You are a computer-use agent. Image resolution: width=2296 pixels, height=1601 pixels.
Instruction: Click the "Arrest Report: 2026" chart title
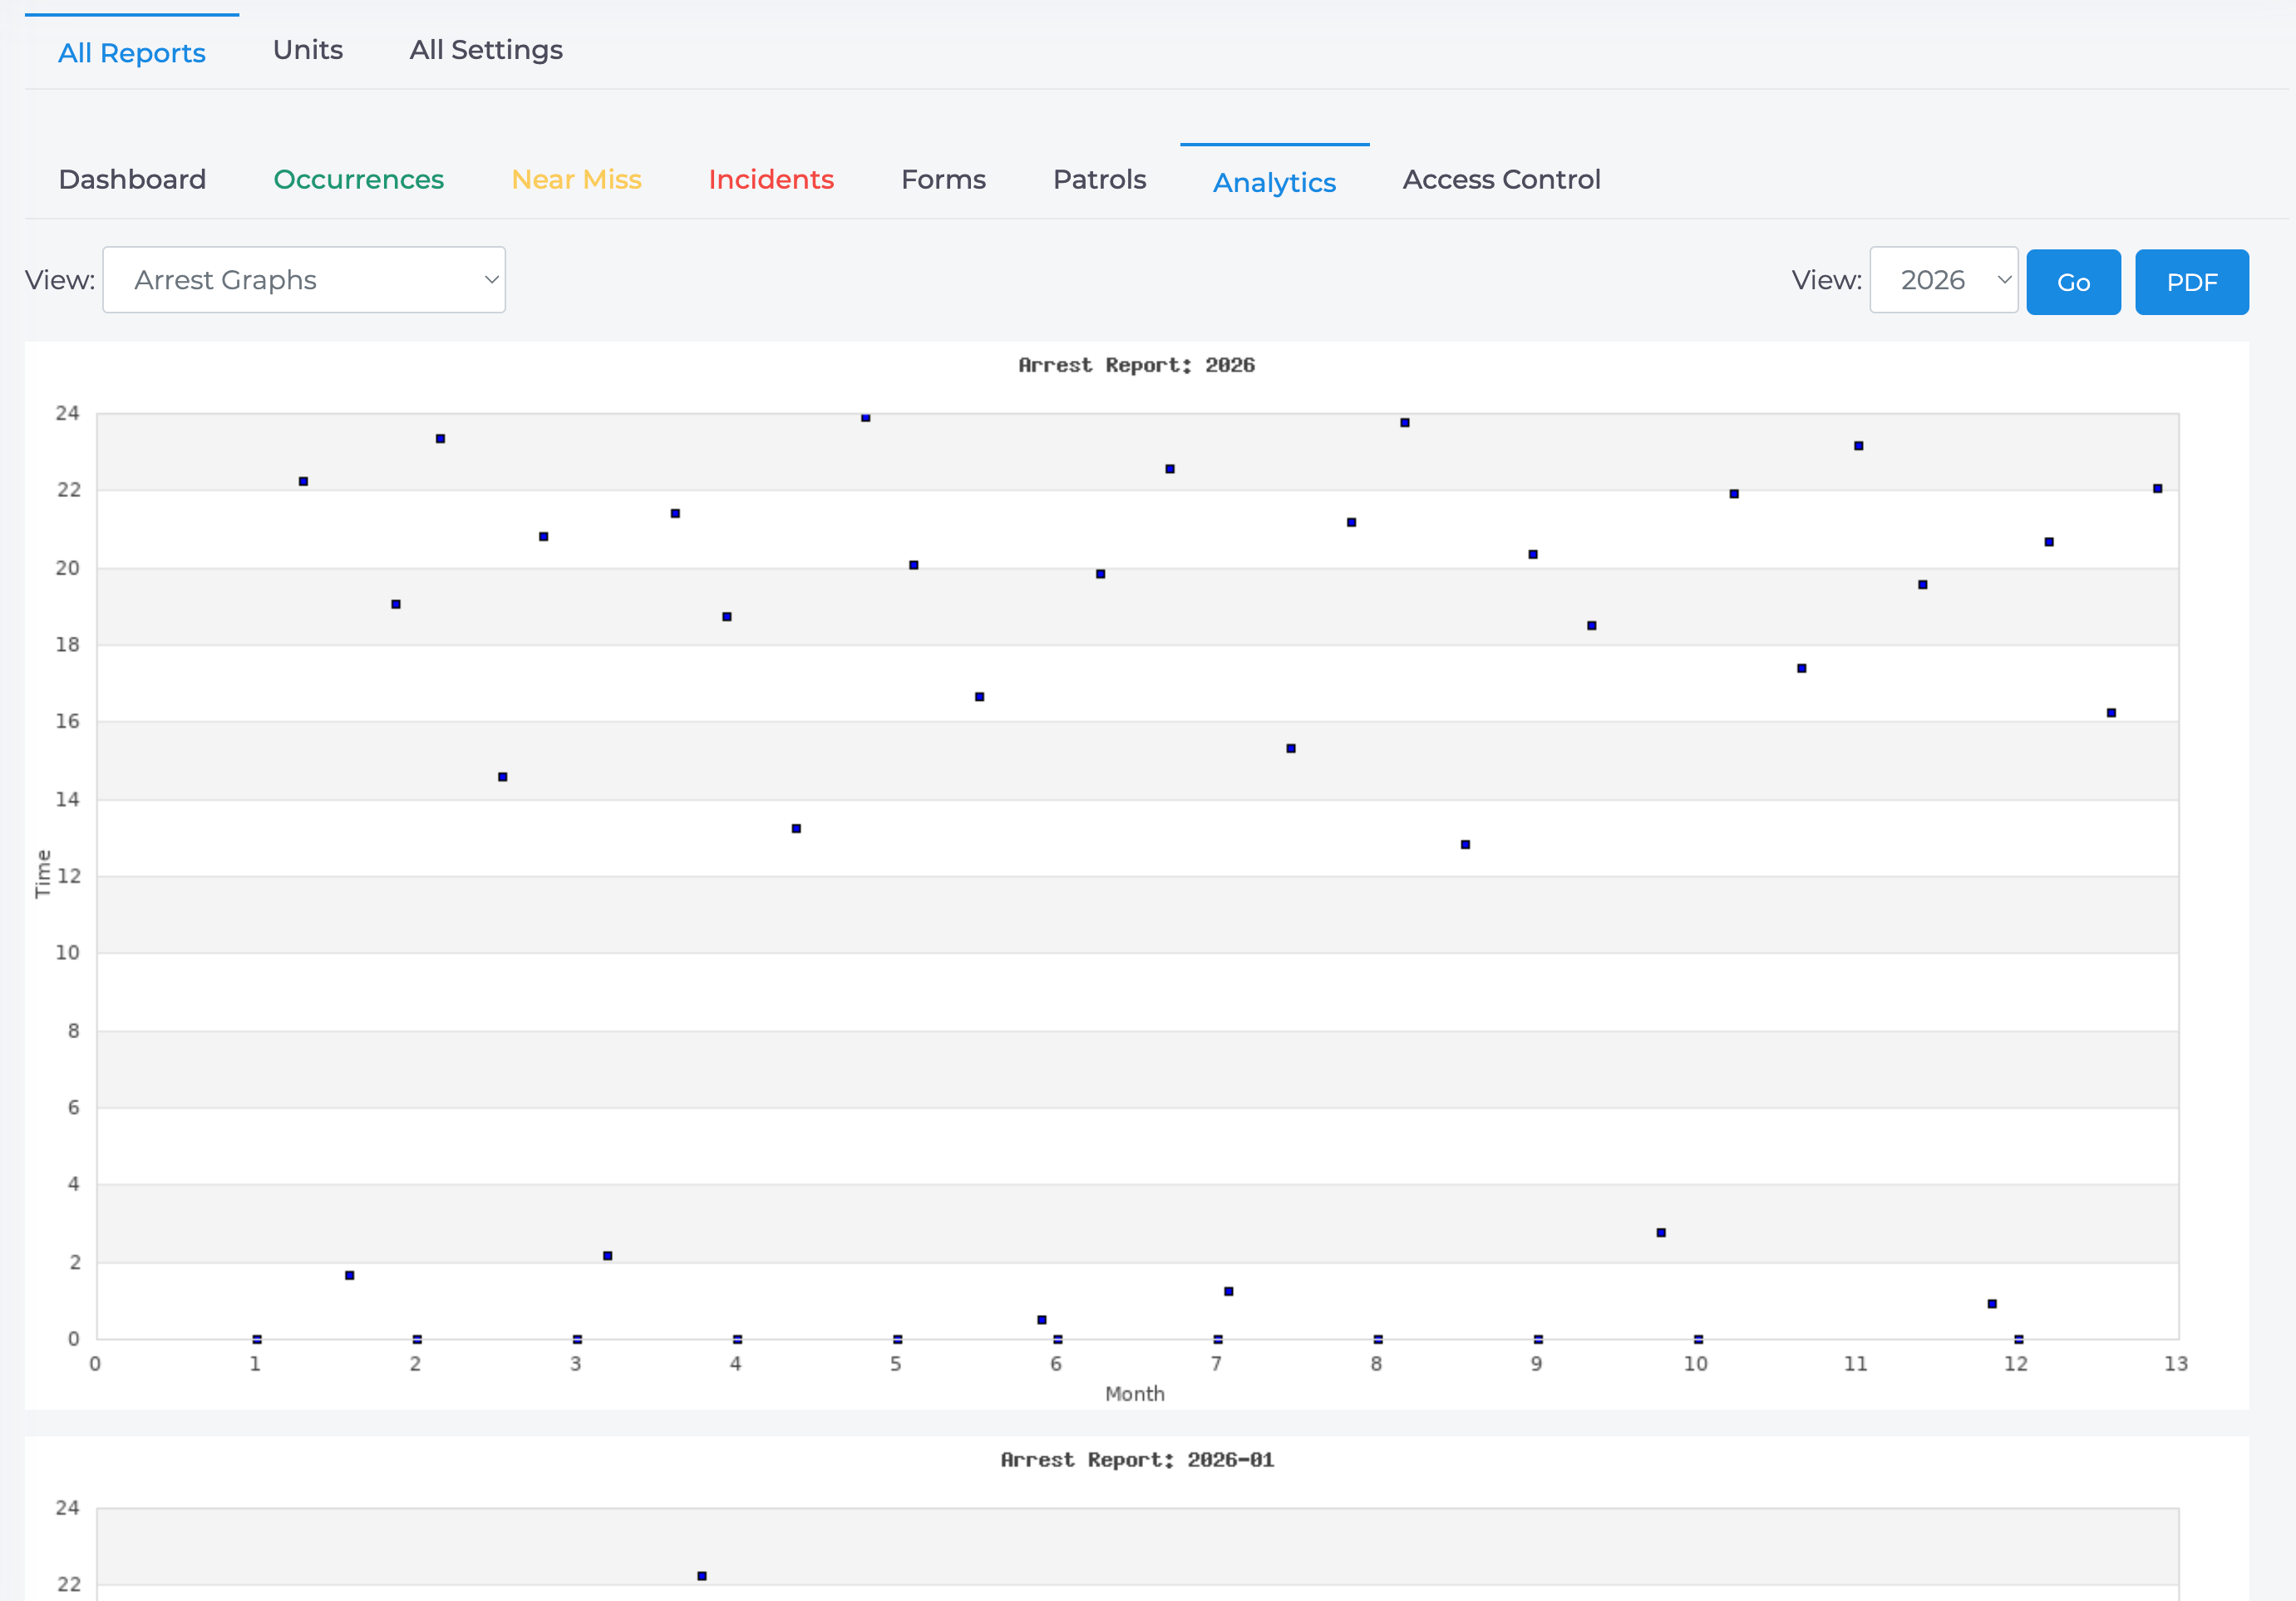(x=1136, y=365)
